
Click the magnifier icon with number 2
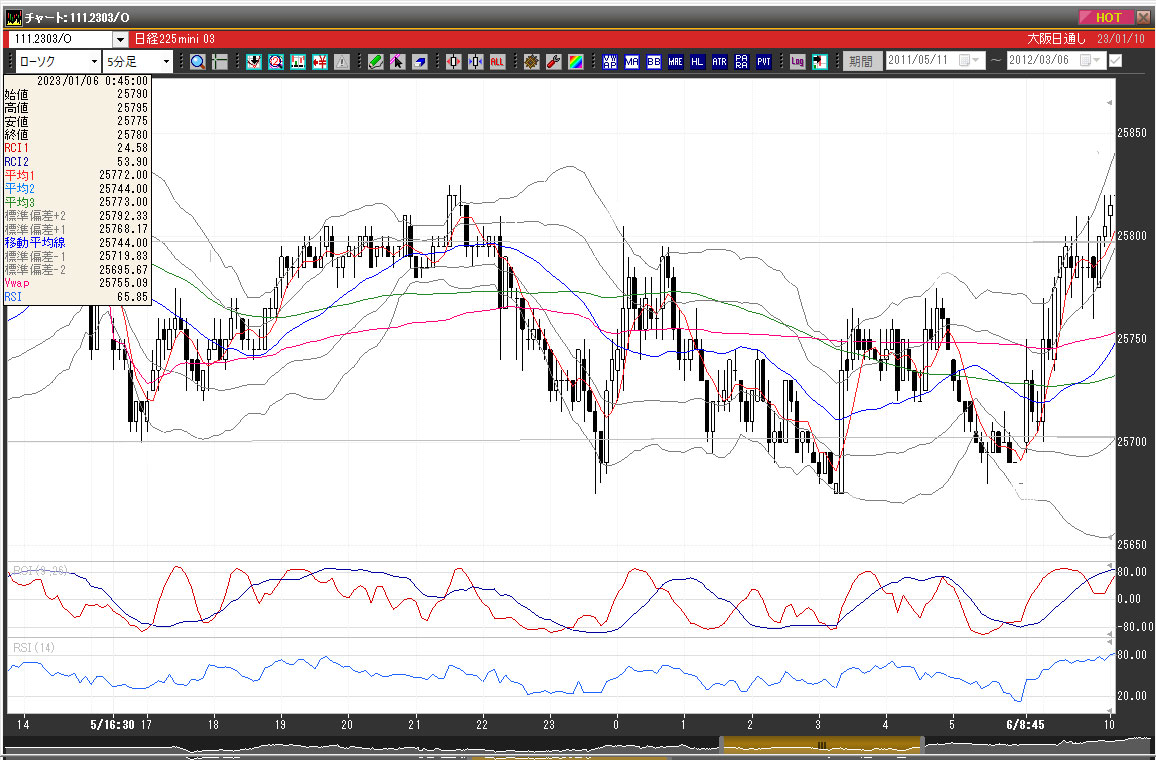[x=276, y=62]
